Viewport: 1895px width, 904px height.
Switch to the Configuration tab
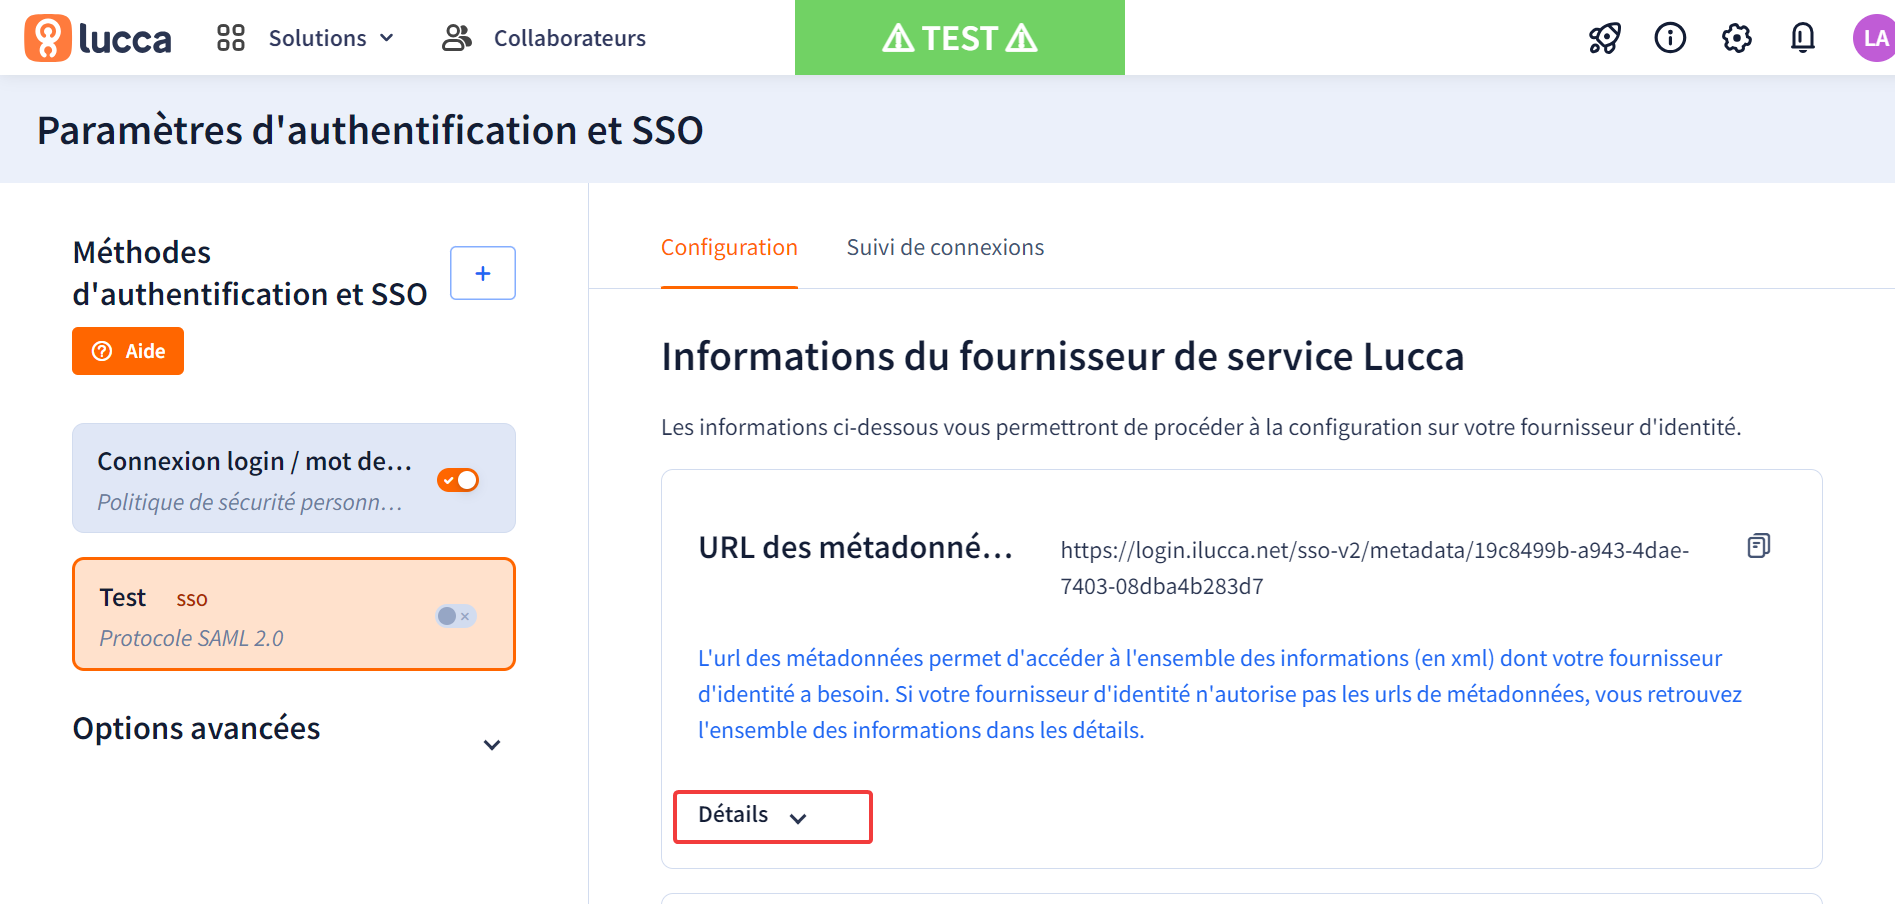coord(729,247)
